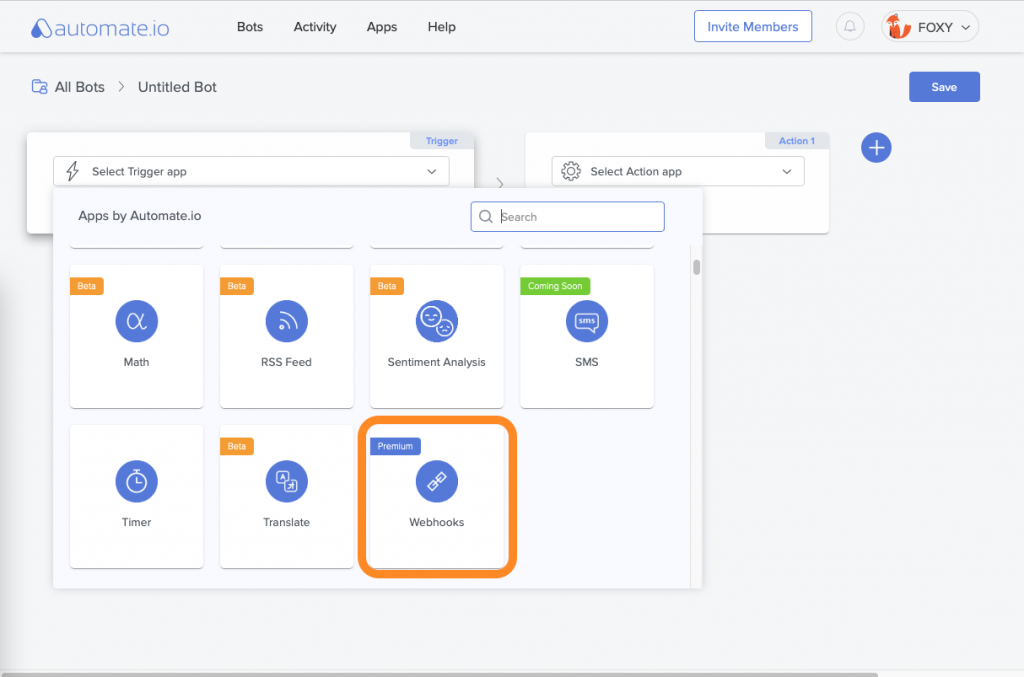Click the Beta badge on Translate
Screen dimensions: 1024x677
[236, 446]
